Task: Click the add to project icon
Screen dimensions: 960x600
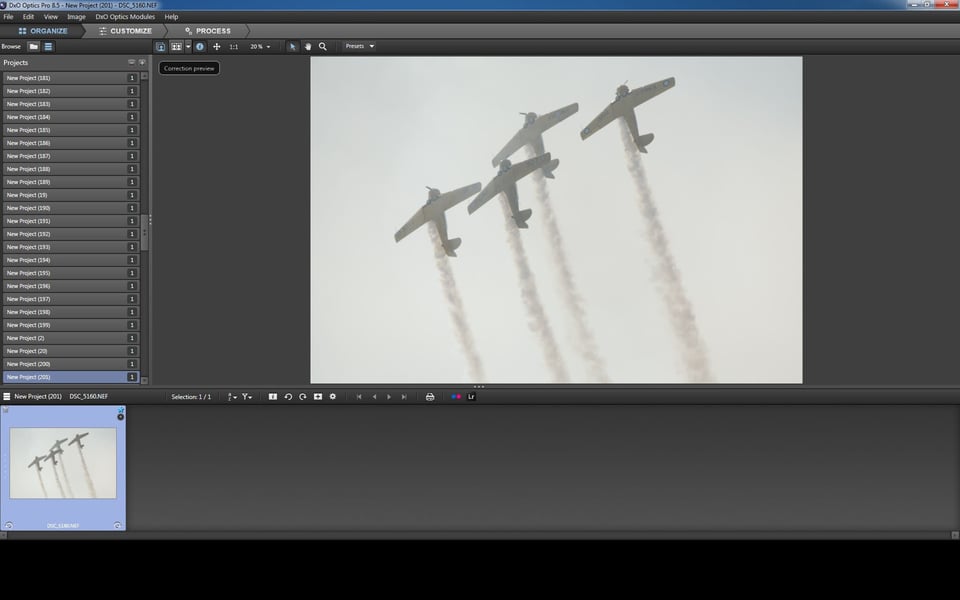Action: 318,397
